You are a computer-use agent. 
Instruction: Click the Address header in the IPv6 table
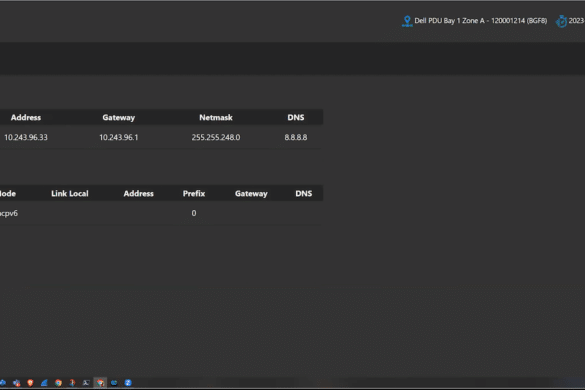pyautogui.click(x=138, y=194)
